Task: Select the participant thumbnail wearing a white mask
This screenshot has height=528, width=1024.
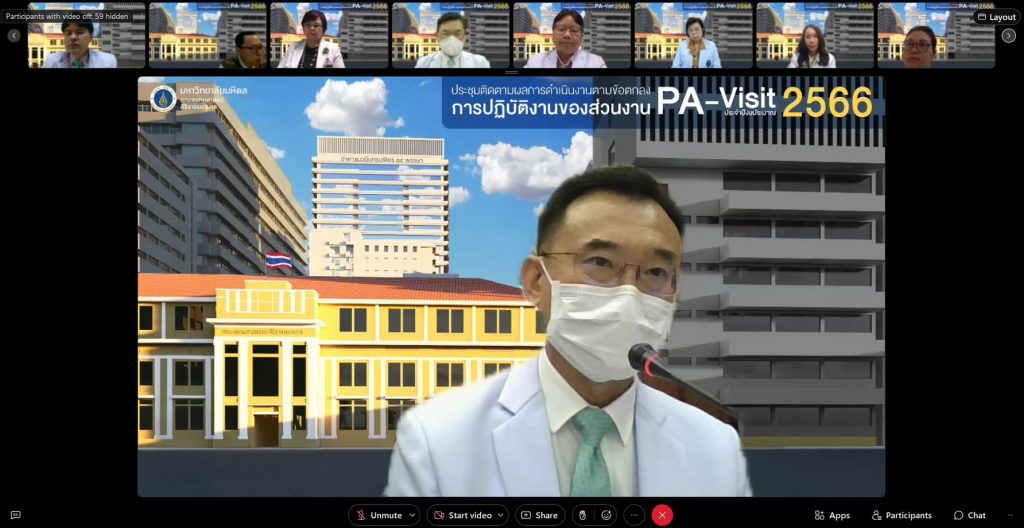Action: [x=452, y=36]
